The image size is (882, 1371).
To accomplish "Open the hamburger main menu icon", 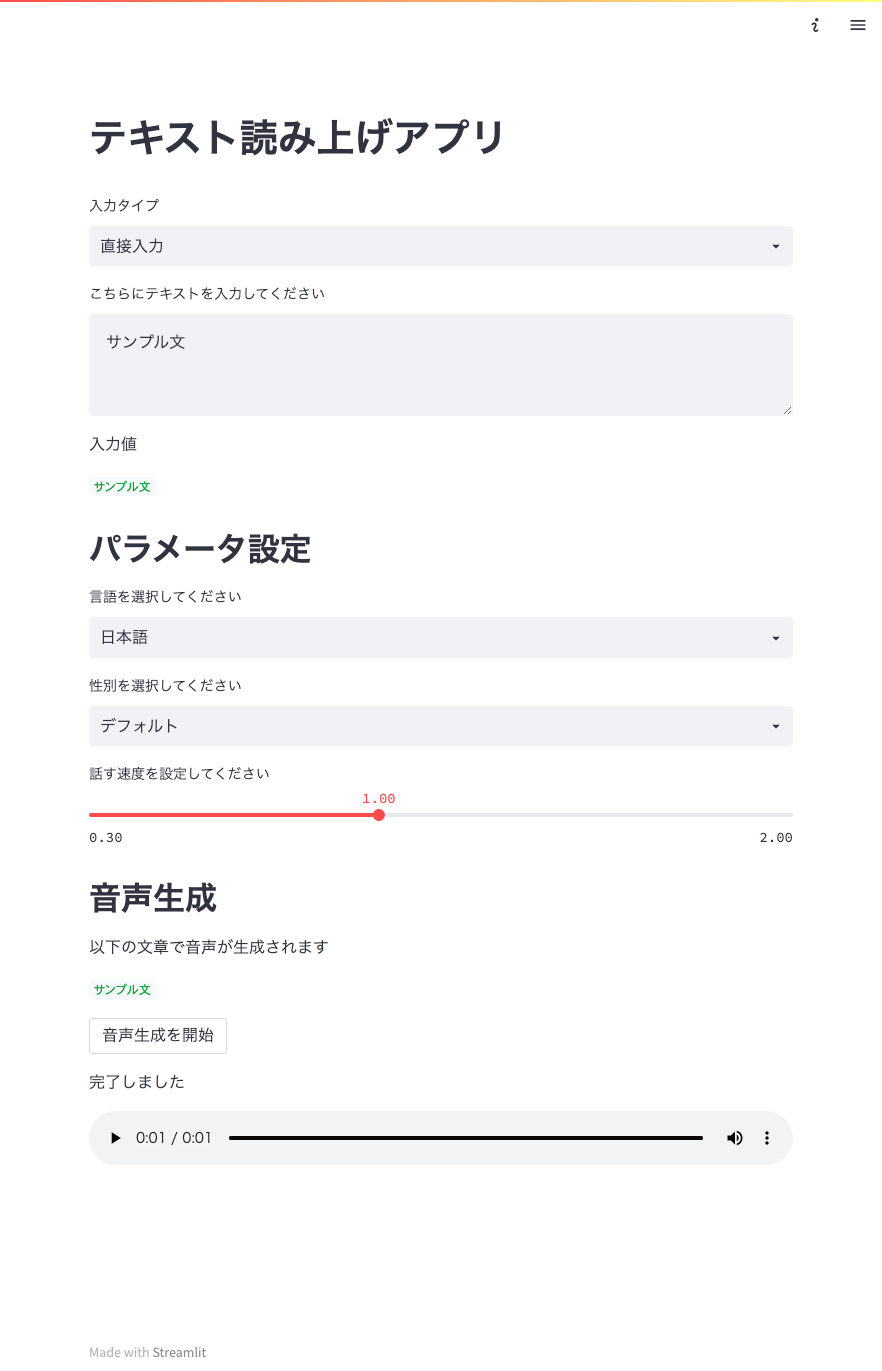I will tap(857, 25).
